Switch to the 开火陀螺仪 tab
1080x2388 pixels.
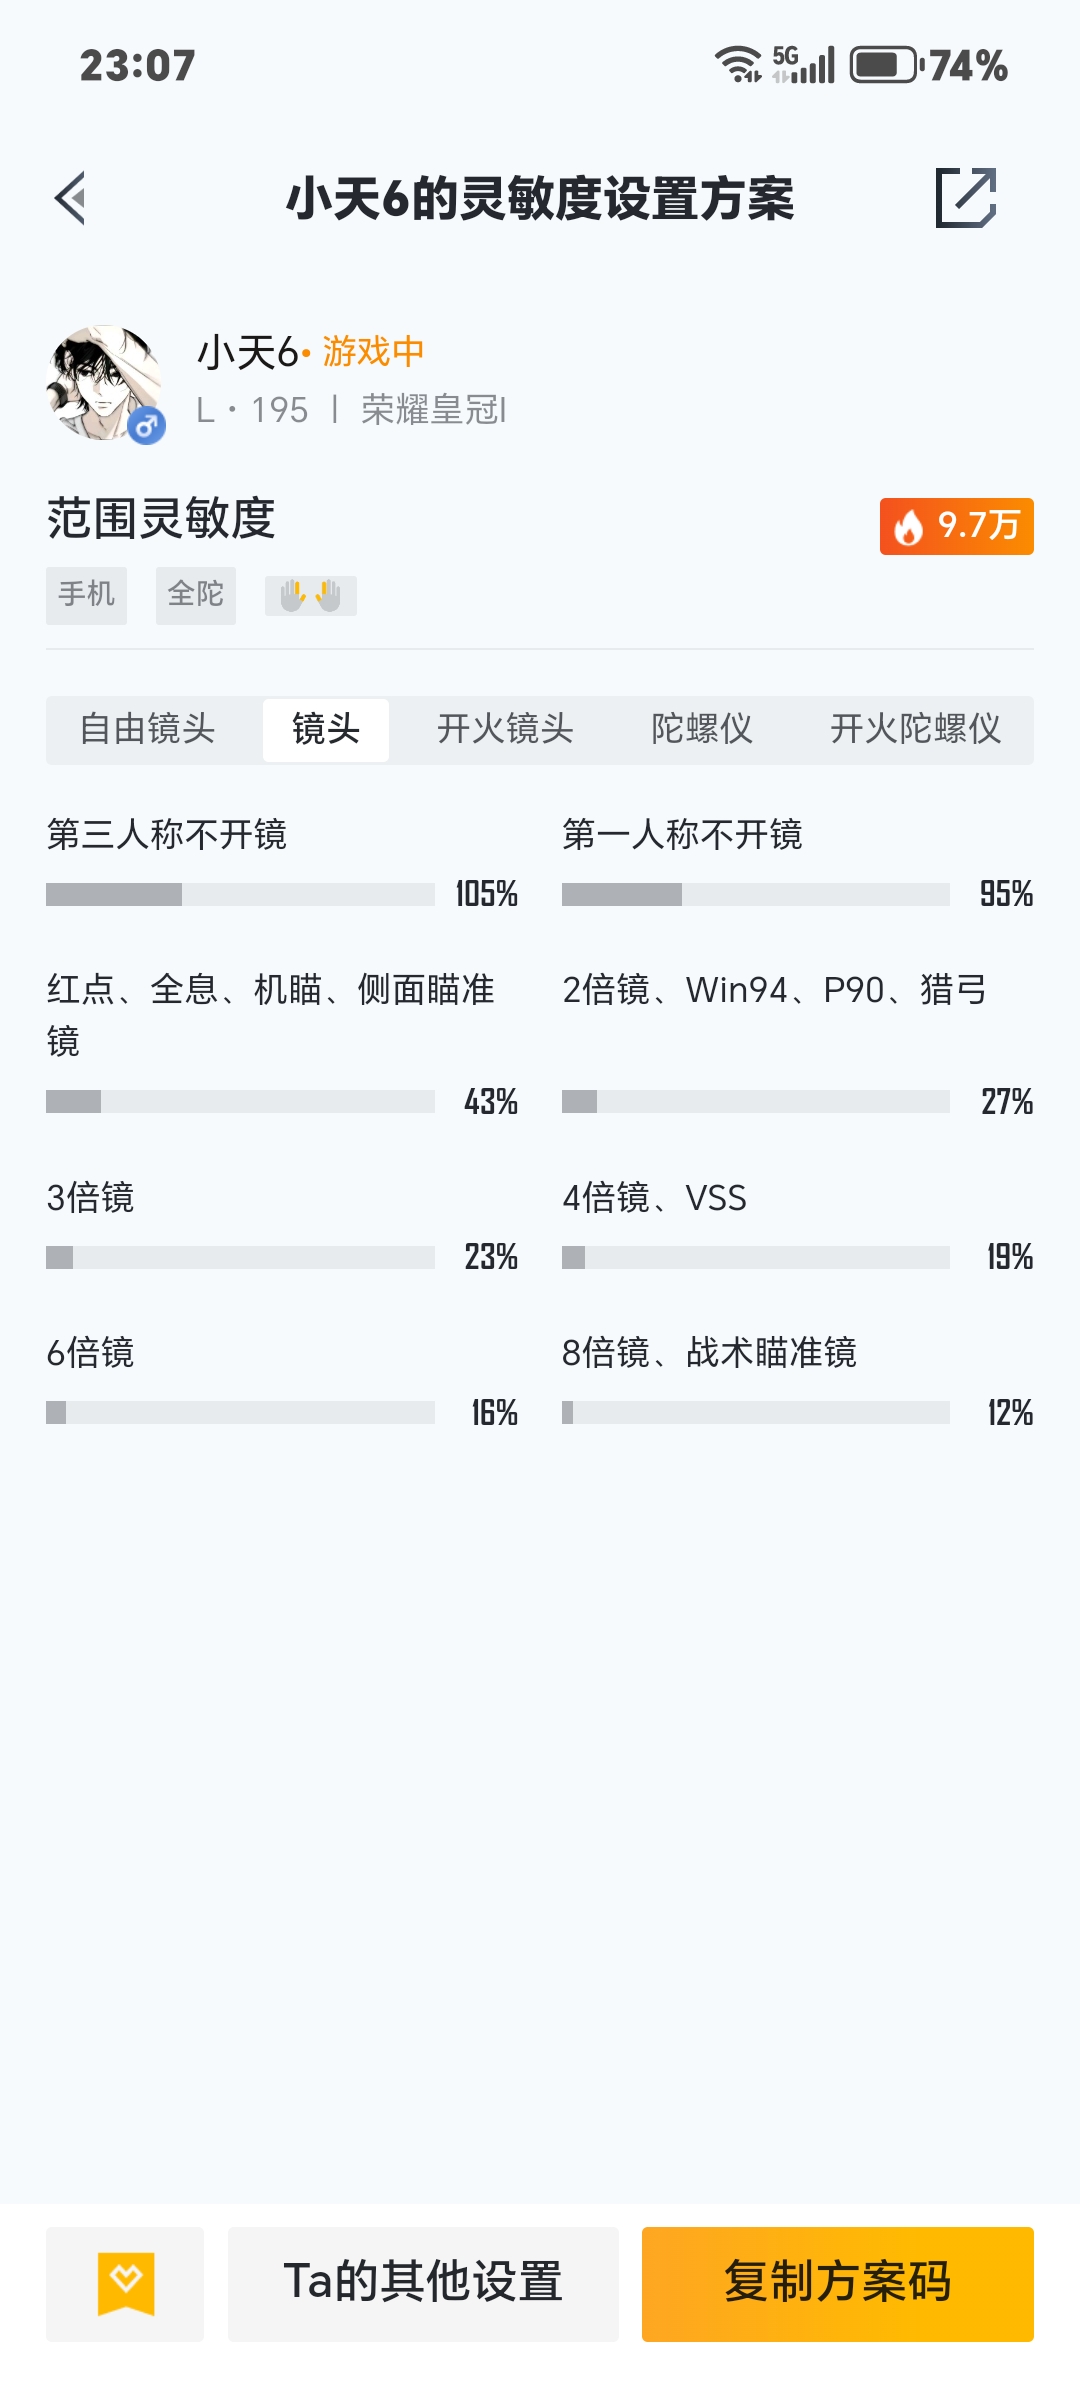pos(915,730)
